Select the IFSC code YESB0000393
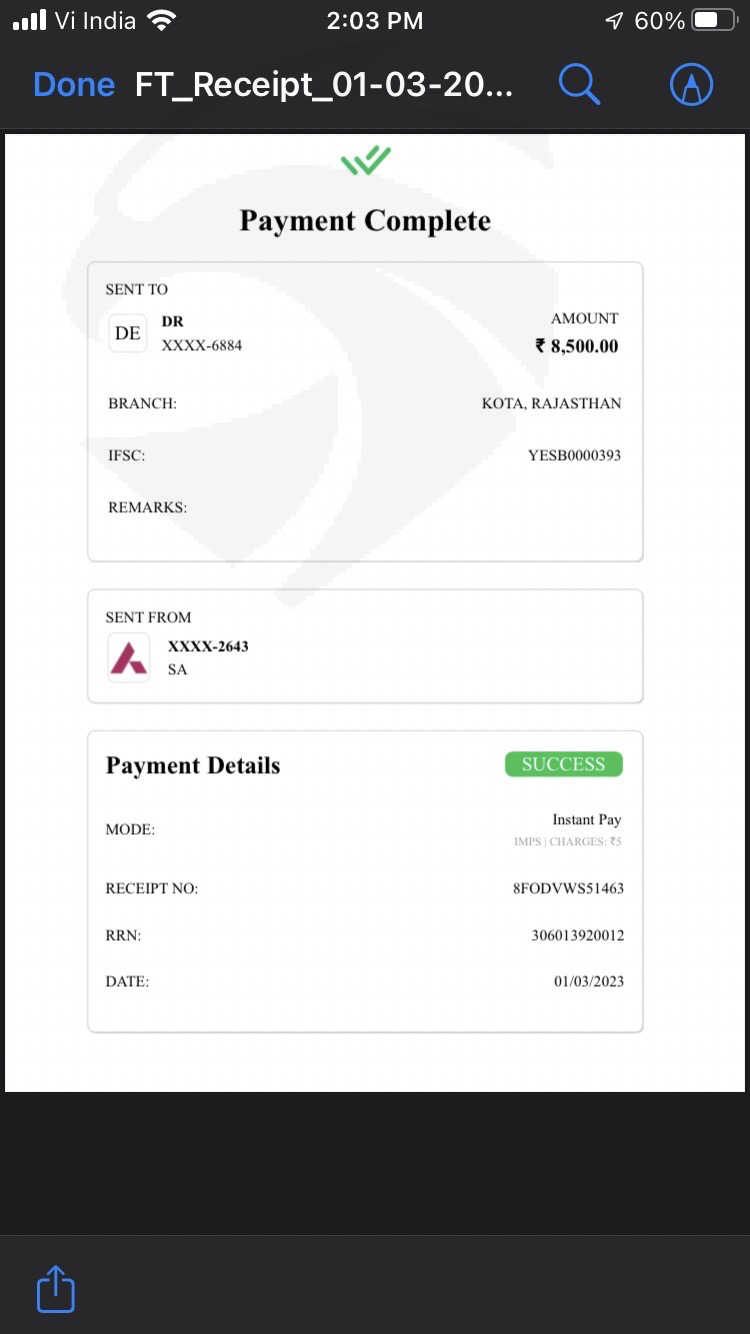This screenshot has width=750, height=1334. [574, 455]
